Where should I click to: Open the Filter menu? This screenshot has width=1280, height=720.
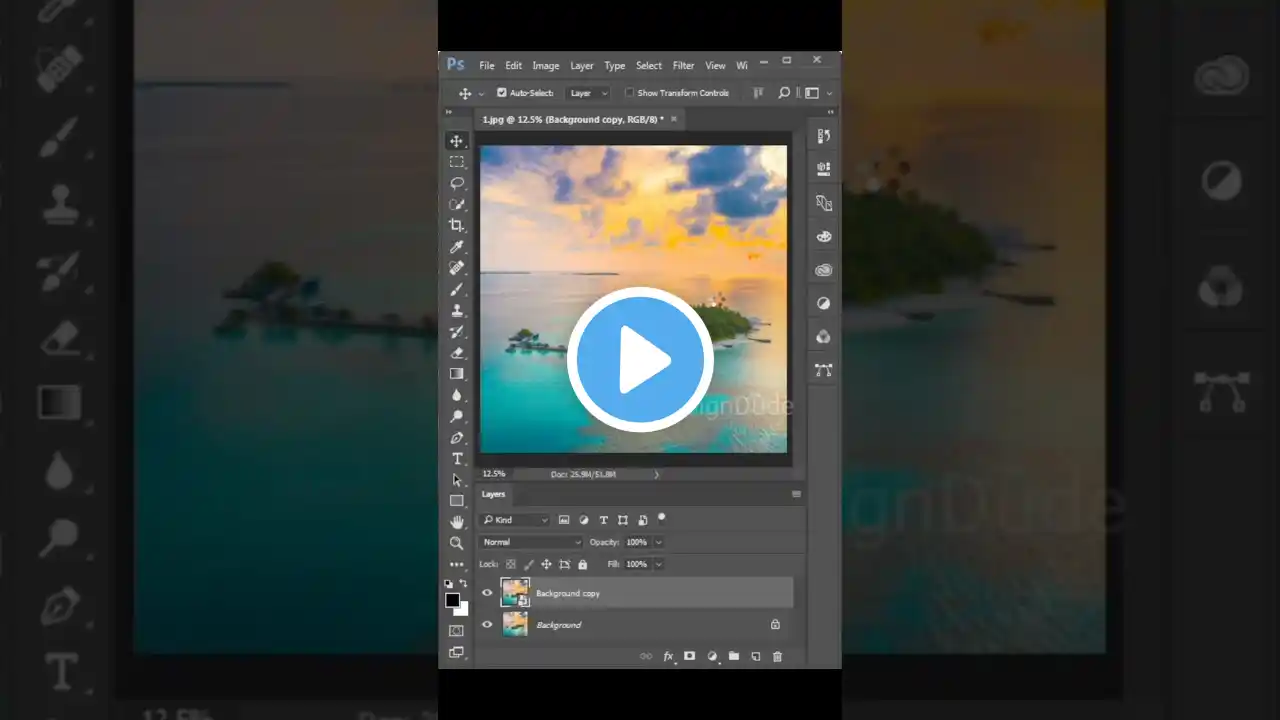[x=683, y=66]
